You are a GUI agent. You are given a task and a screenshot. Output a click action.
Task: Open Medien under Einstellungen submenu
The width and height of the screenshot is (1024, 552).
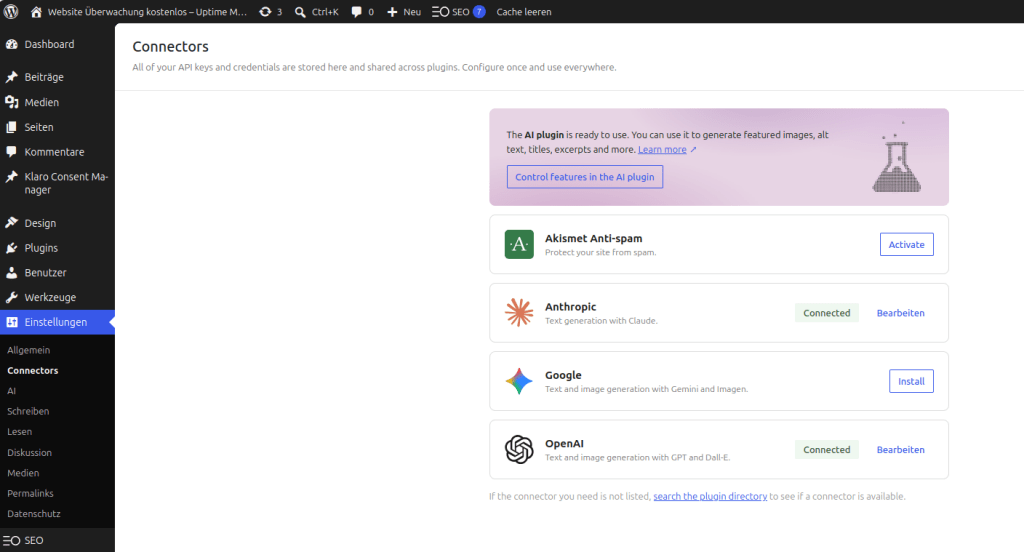pos(24,473)
